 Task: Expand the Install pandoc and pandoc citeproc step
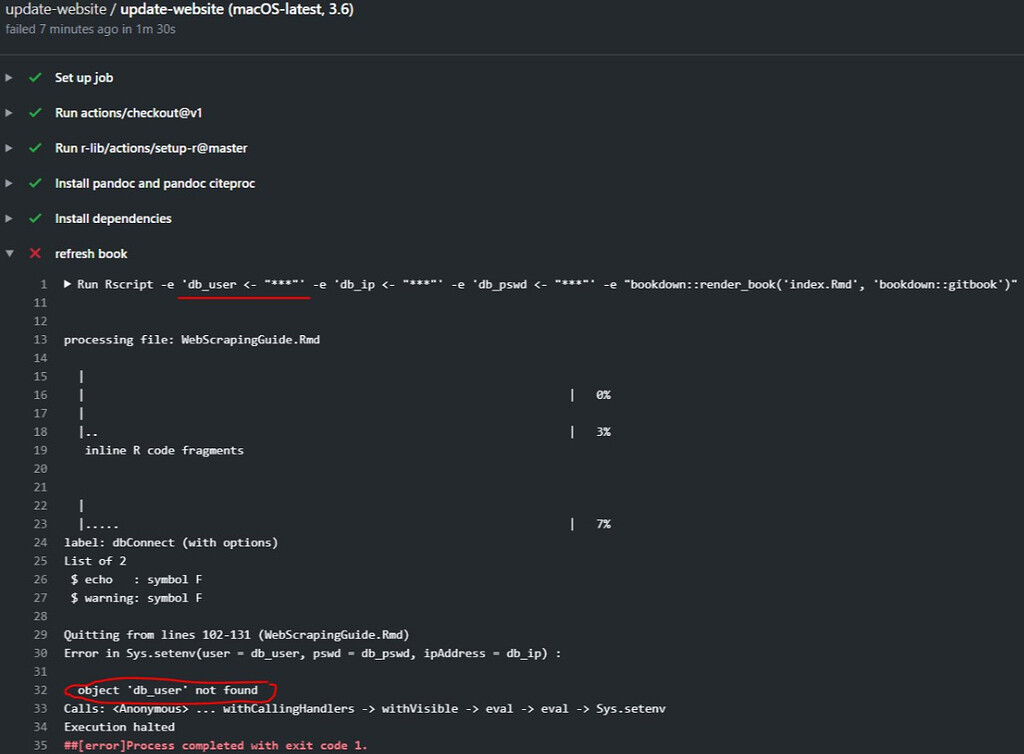tap(8, 183)
